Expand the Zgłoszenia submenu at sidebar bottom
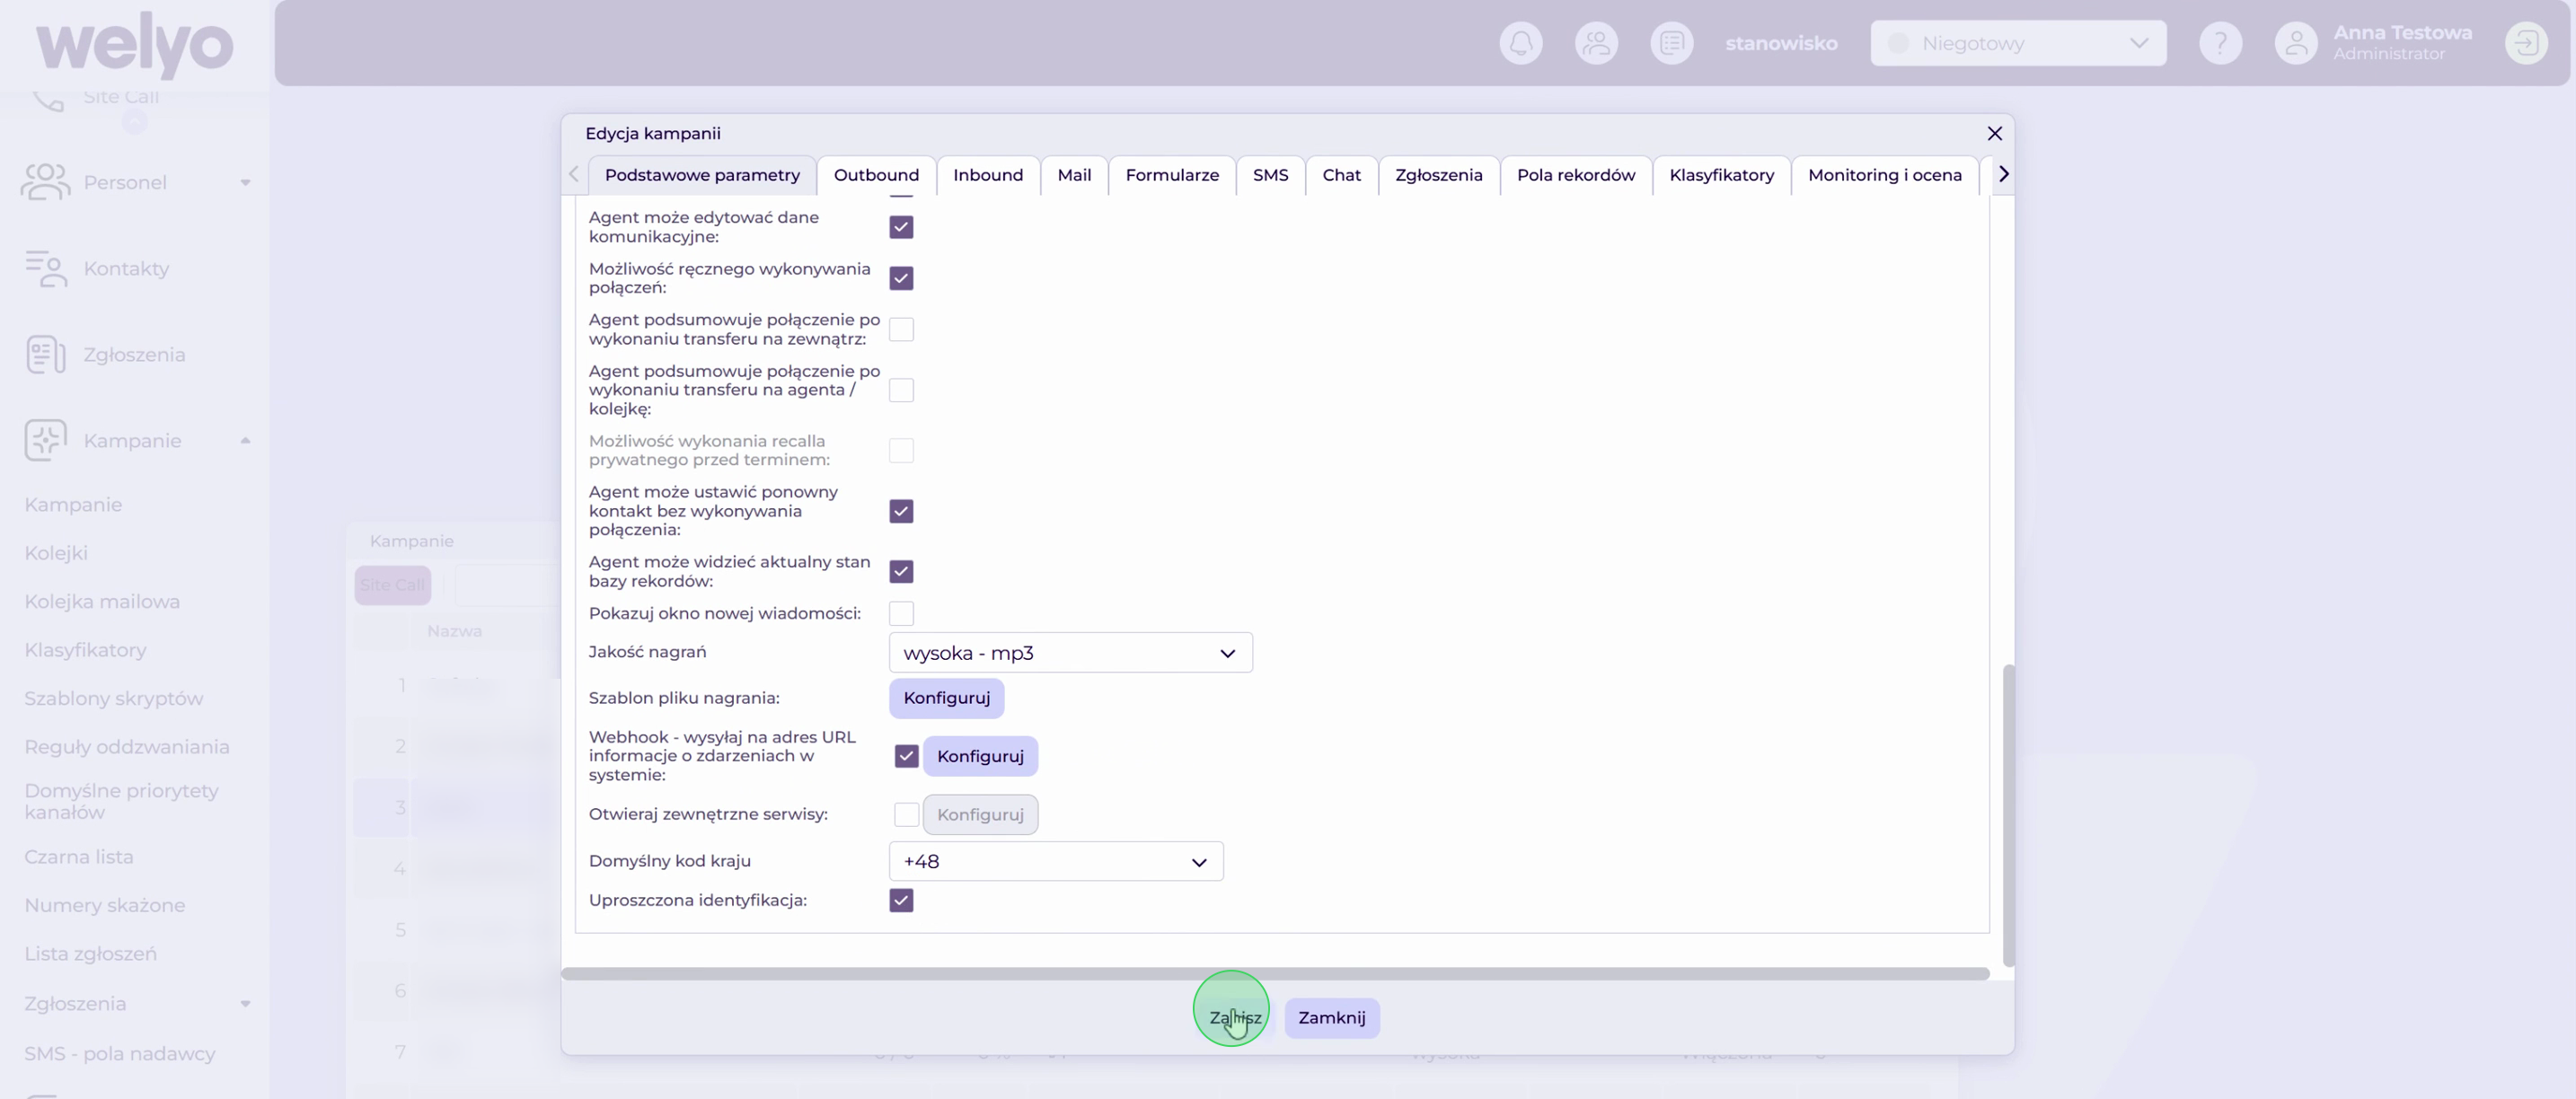2576x1099 pixels. pos(245,1003)
